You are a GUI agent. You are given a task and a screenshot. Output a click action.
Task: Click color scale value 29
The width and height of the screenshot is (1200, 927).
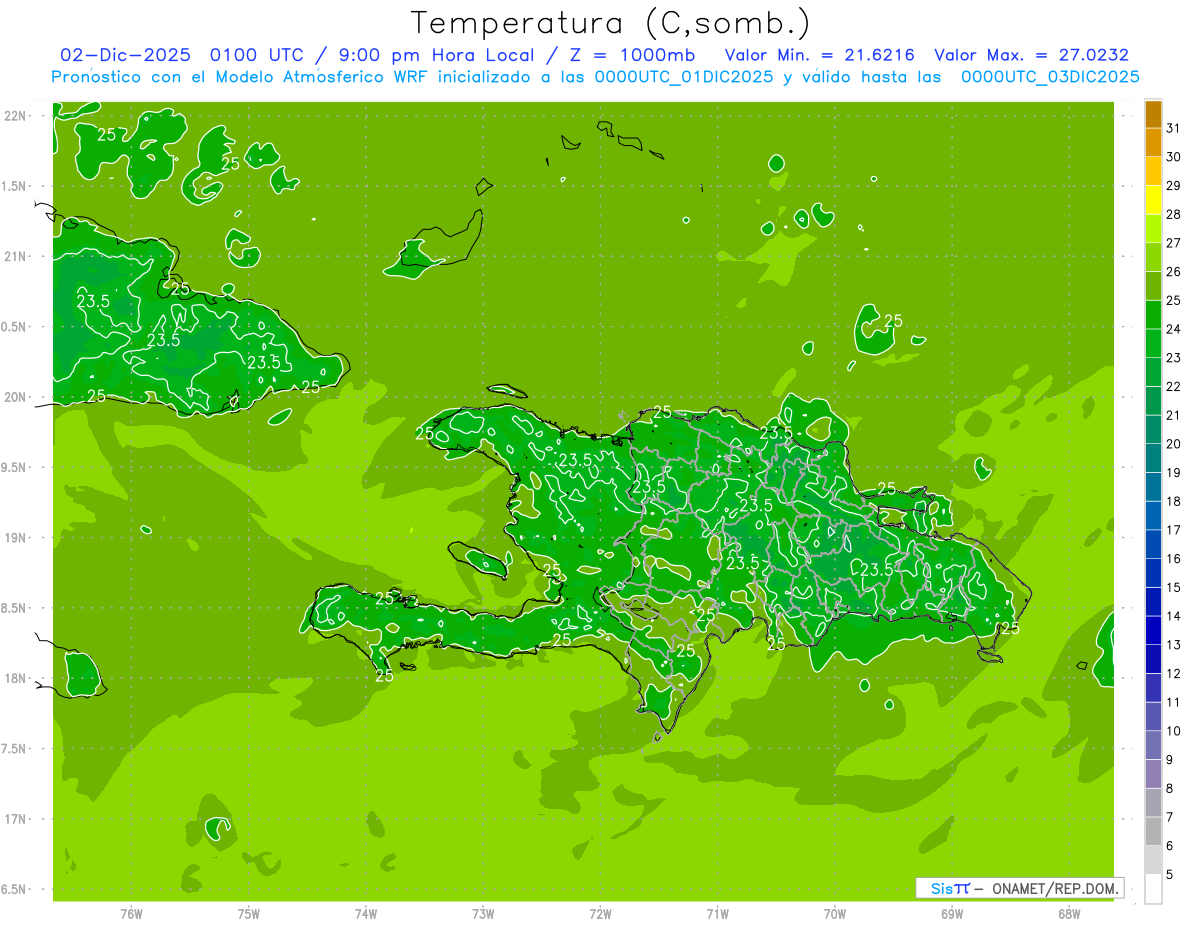click(1173, 185)
